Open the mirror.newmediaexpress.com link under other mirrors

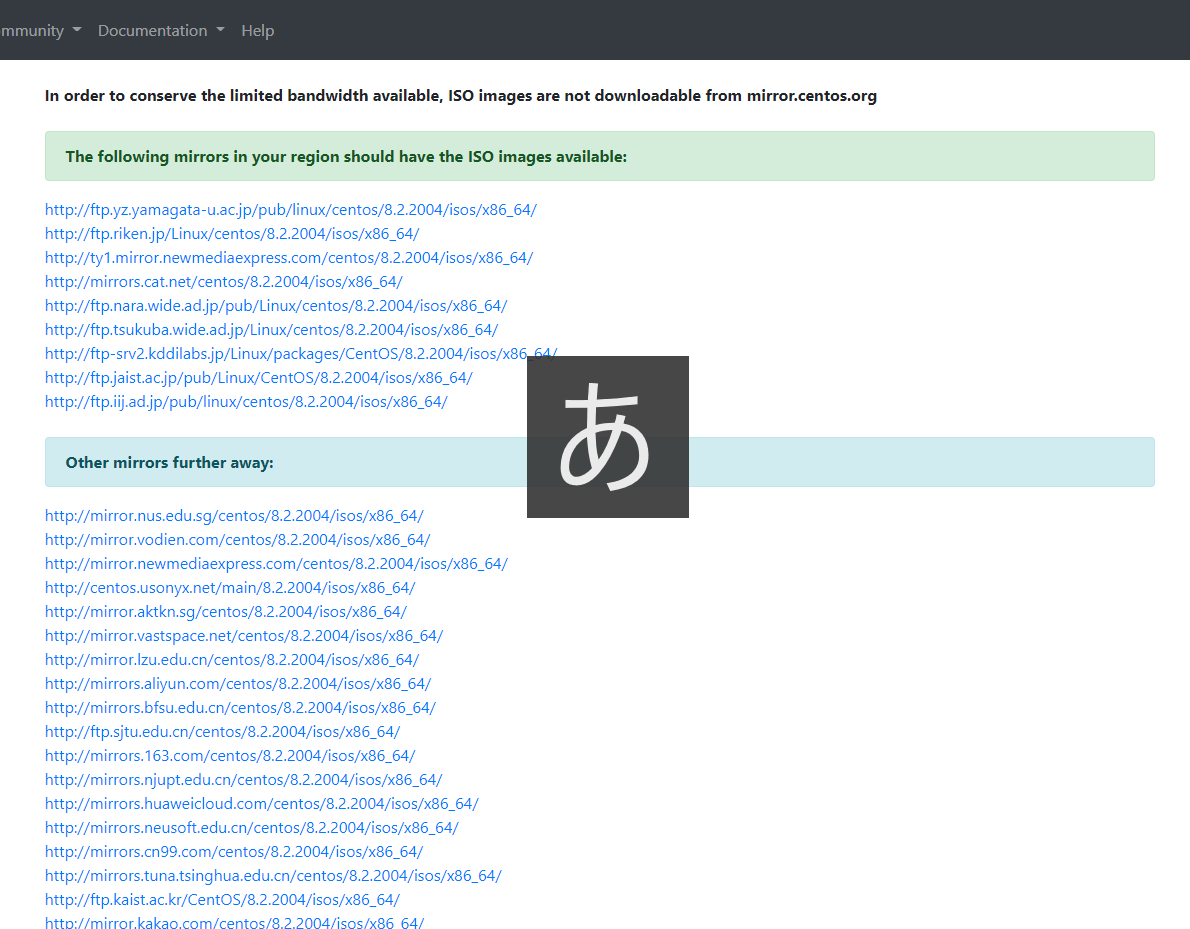pos(276,564)
